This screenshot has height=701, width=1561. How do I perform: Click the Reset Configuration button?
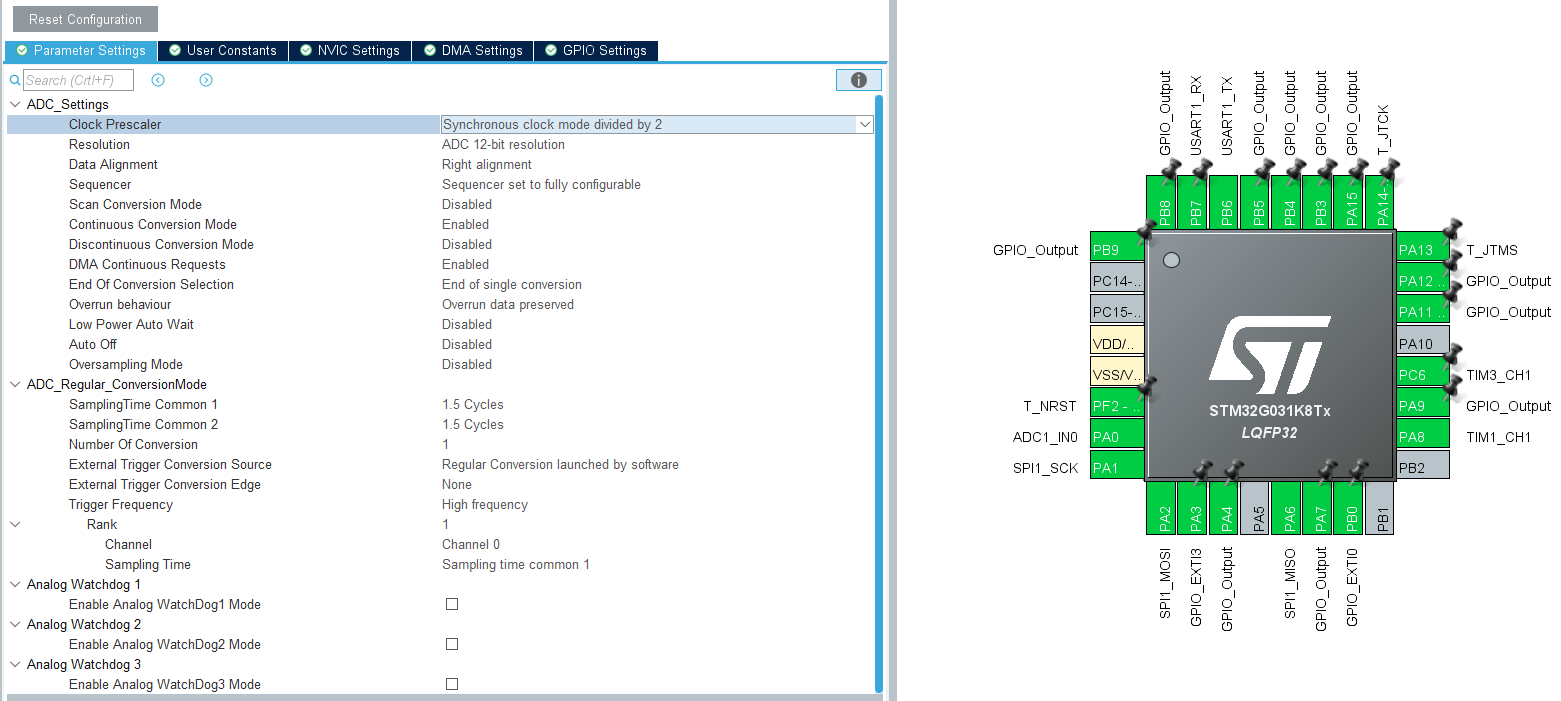84,18
